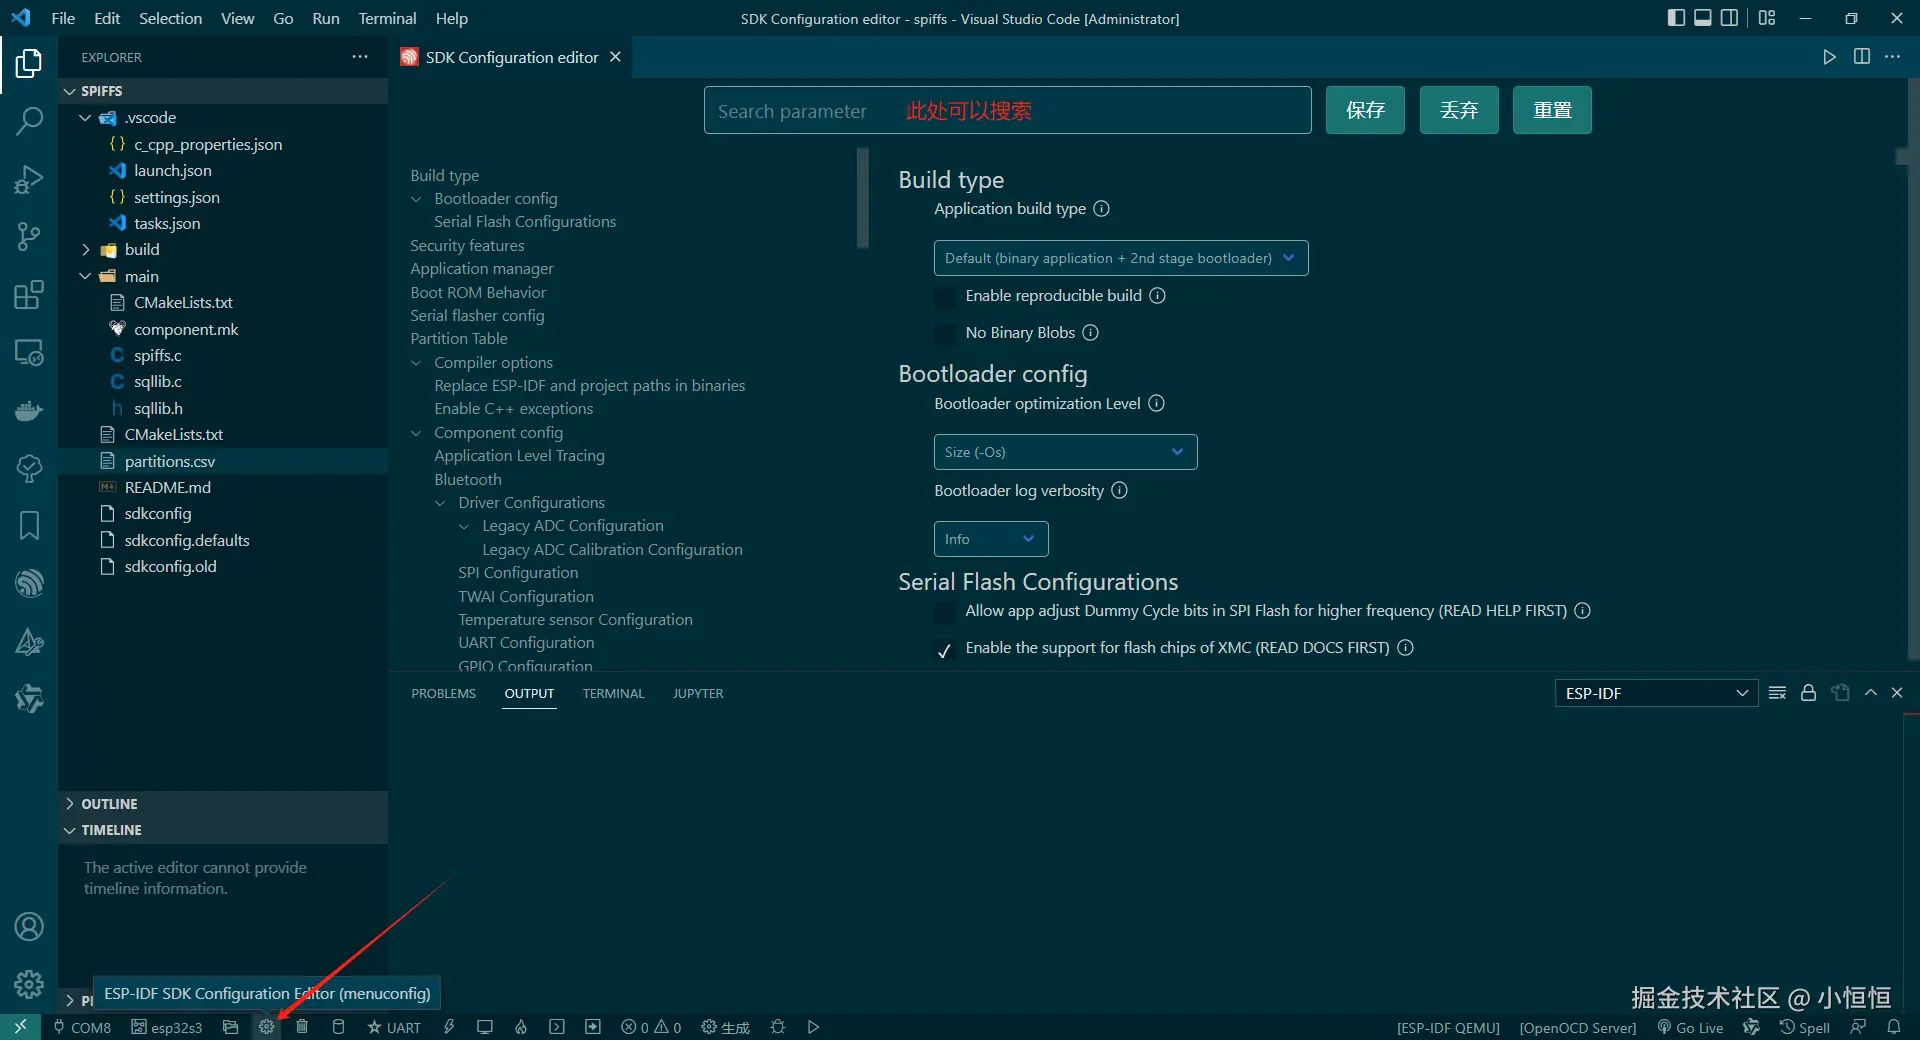The width and height of the screenshot is (1920, 1040).
Task: Toggle Allow app adjust Dummy Cycle bits checkbox
Action: click(x=944, y=612)
